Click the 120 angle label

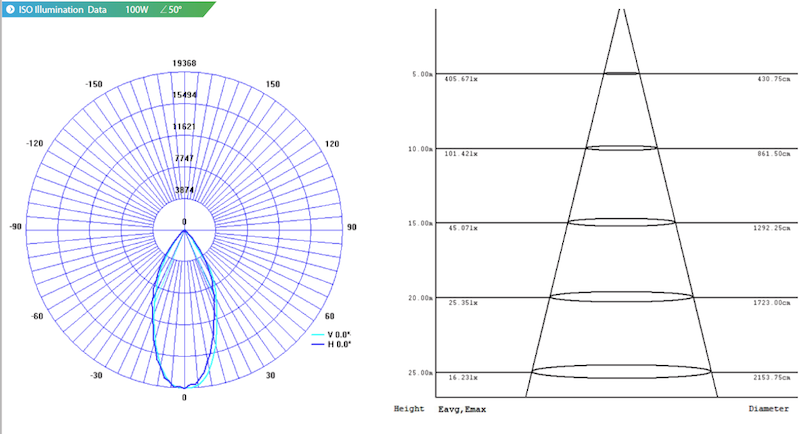coord(332,144)
